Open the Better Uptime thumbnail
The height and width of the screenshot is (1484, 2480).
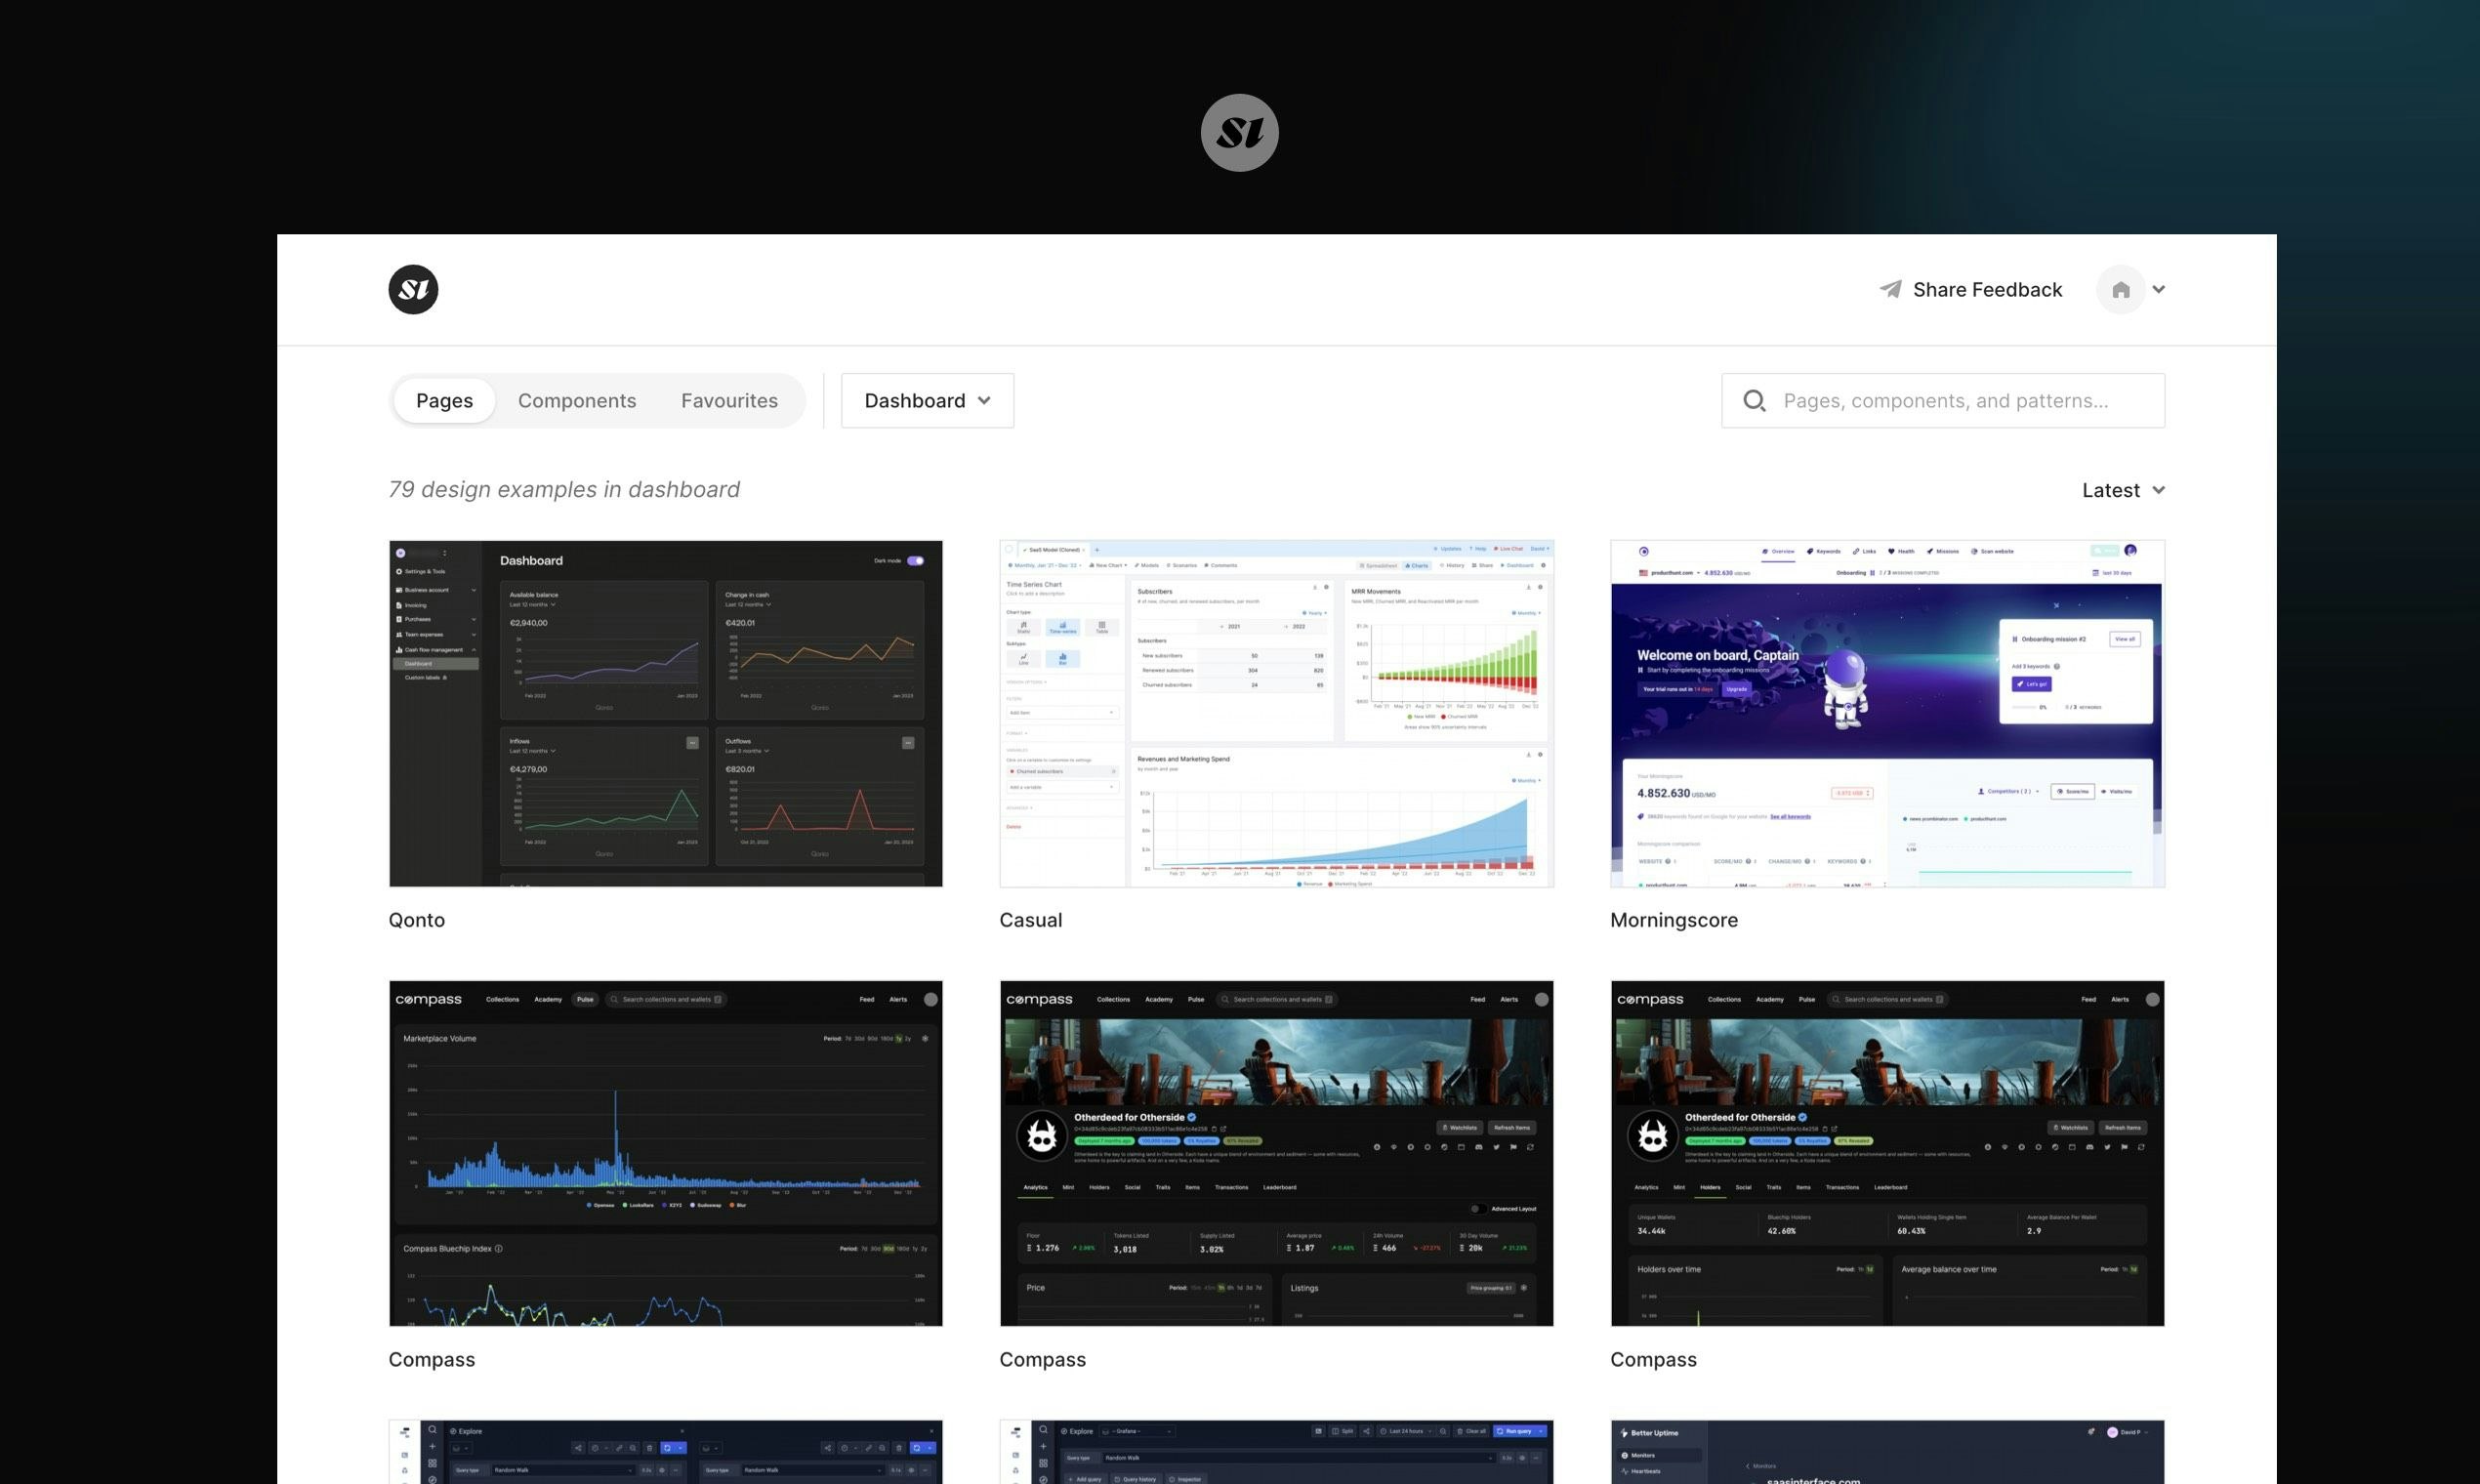pyautogui.click(x=1887, y=1452)
